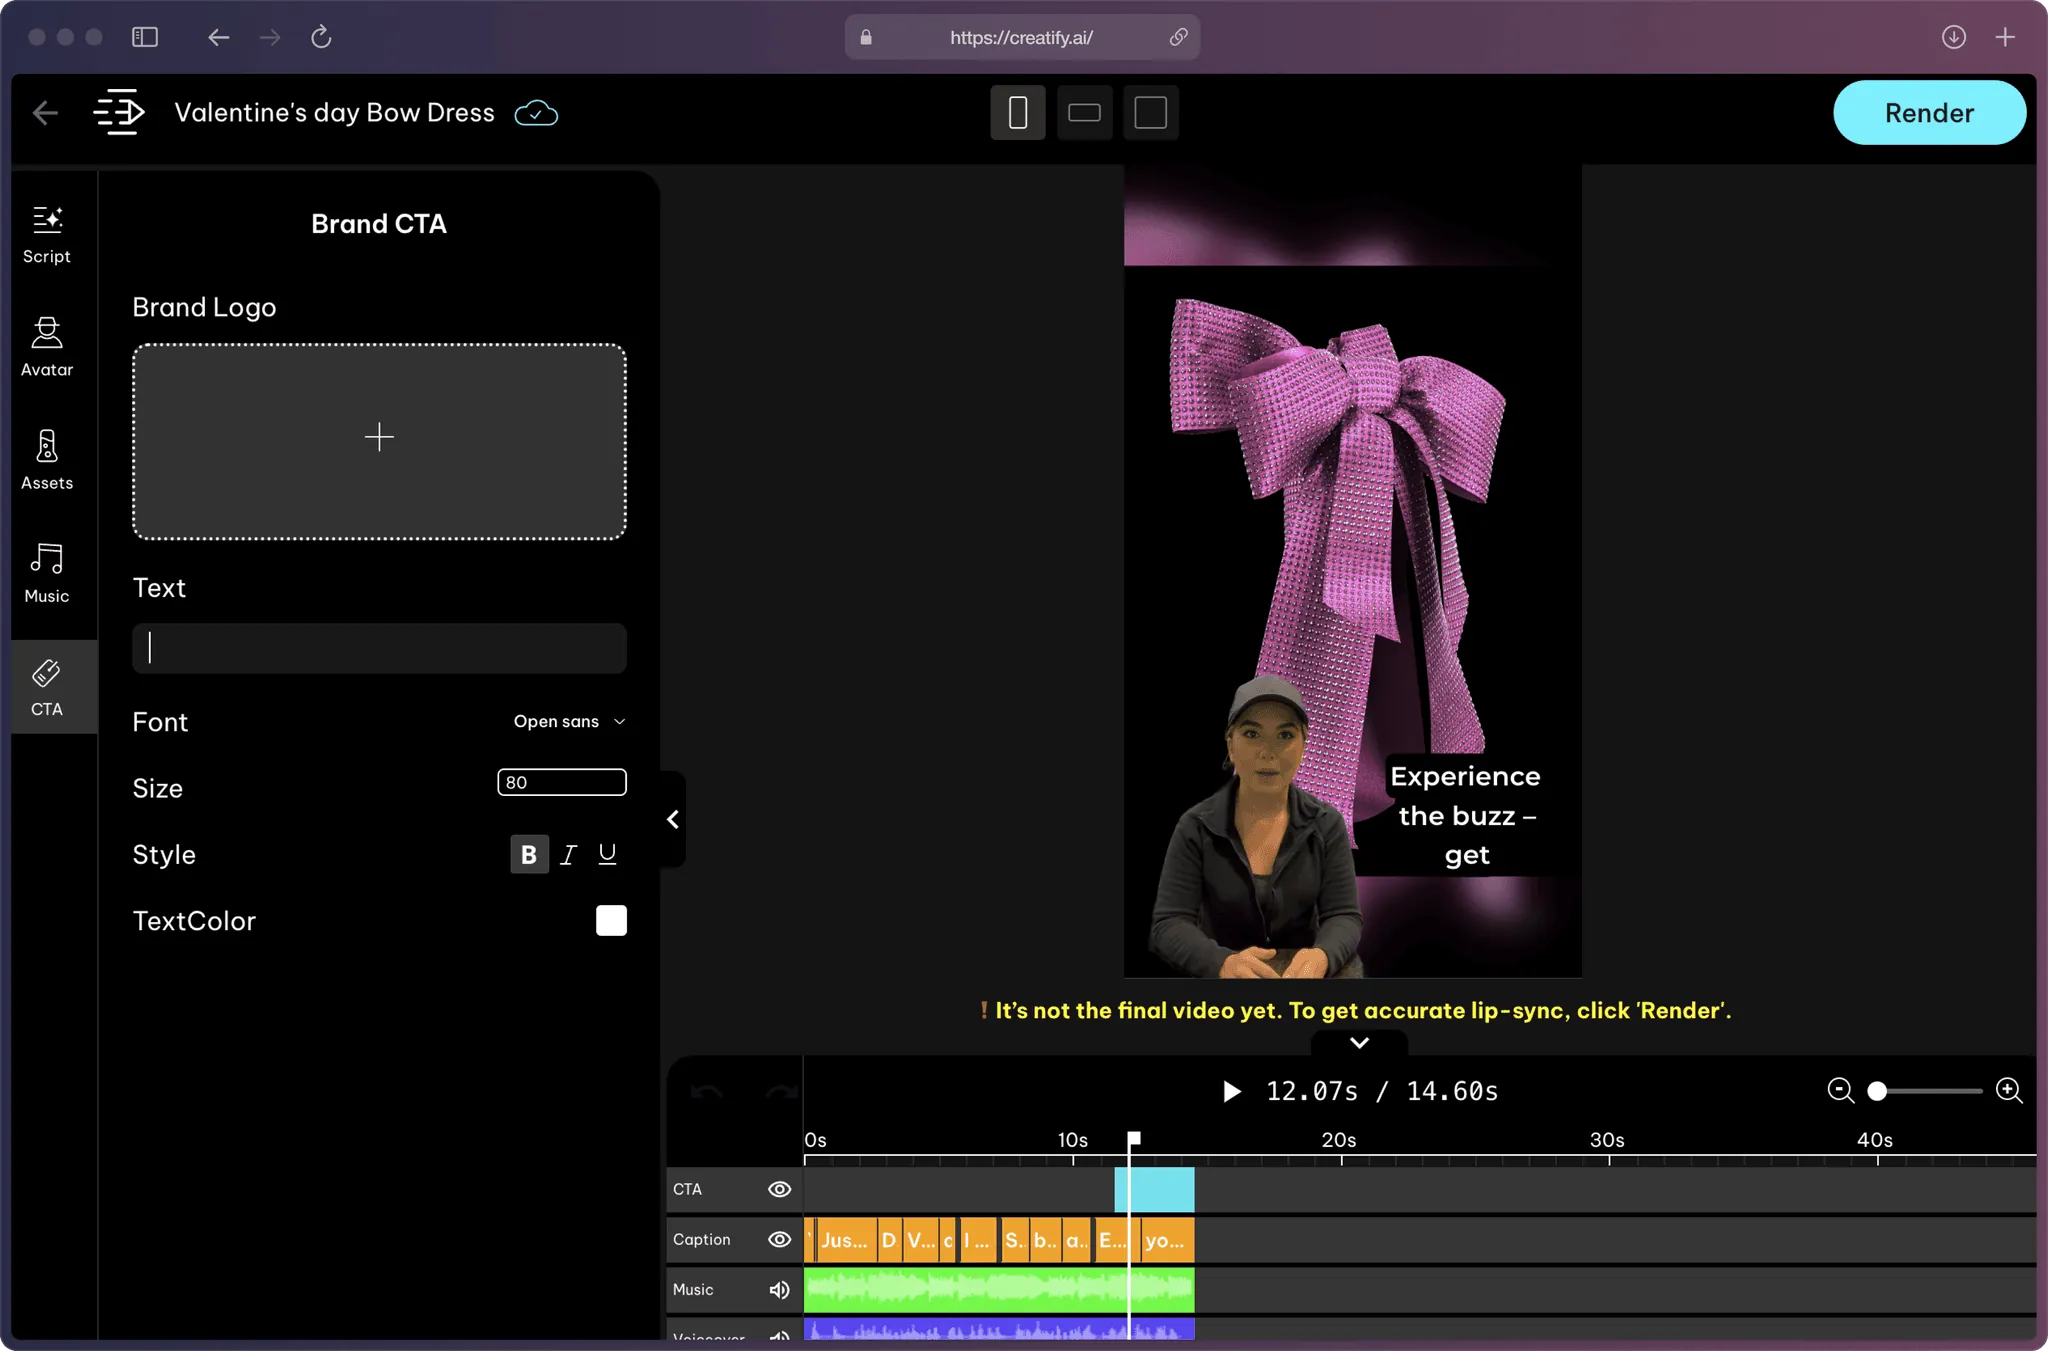Select the 'E...' caption clip
Viewport: 2048px width, 1351px height.
point(1111,1240)
